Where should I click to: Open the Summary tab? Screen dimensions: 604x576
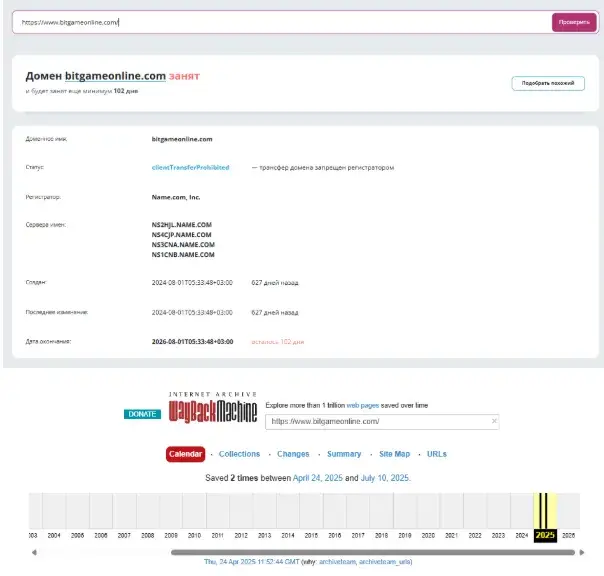coord(344,454)
